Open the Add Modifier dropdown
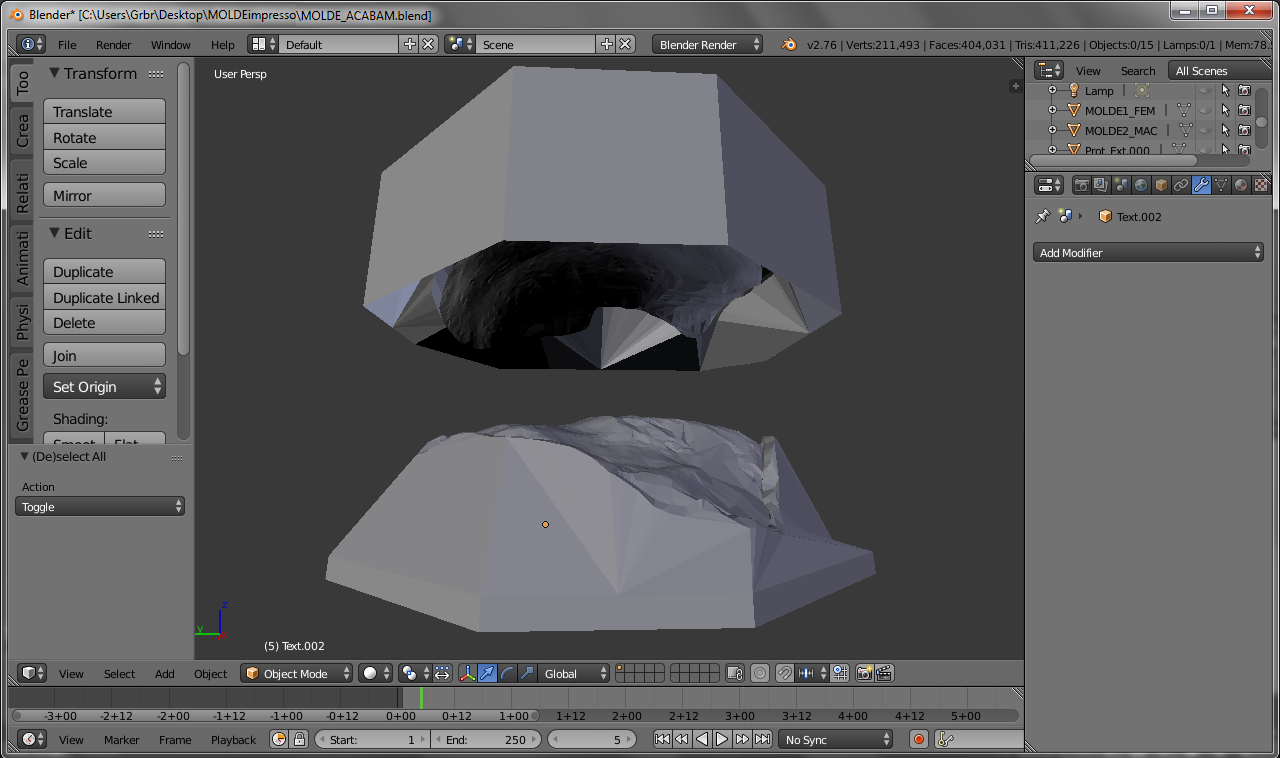 pos(1148,252)
